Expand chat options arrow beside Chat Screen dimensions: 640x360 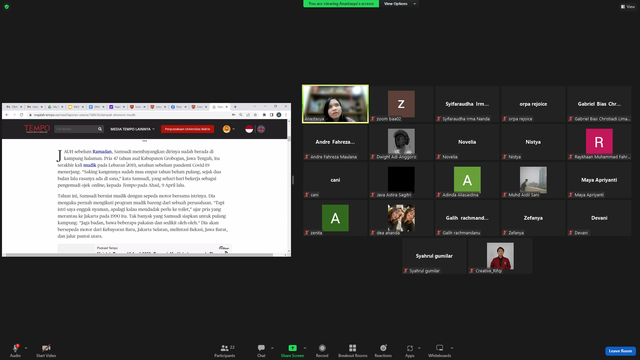(x=272, y=348)
